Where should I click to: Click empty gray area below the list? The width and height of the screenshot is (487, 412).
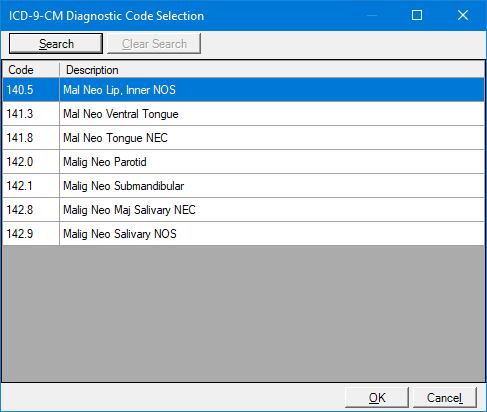(243, 313)
